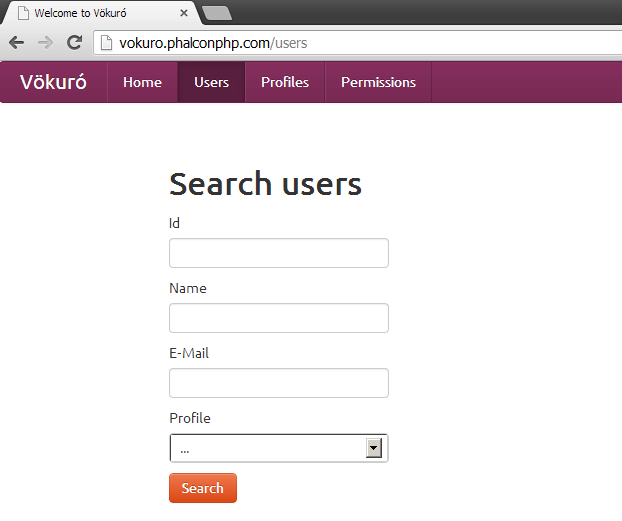Open the Profile combo box
This screenshot has height=521, width=622.
click(x=268, y=448)
